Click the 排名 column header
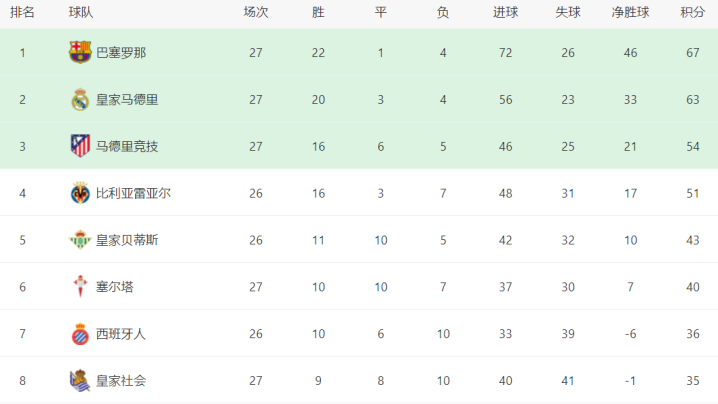Image resolution: width=718 pixels, height=404 pixels. tap(23, 12)
